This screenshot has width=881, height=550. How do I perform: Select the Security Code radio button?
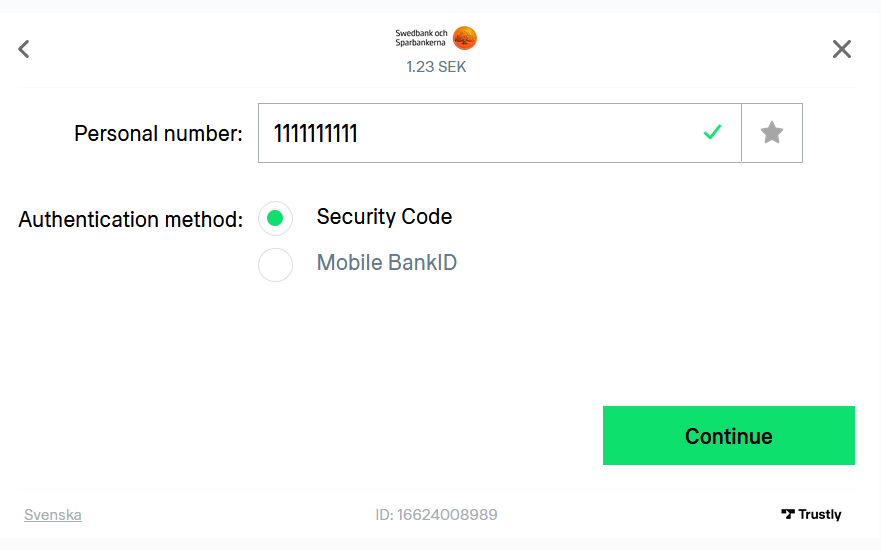pyautogui.click(x=275, y=218)
